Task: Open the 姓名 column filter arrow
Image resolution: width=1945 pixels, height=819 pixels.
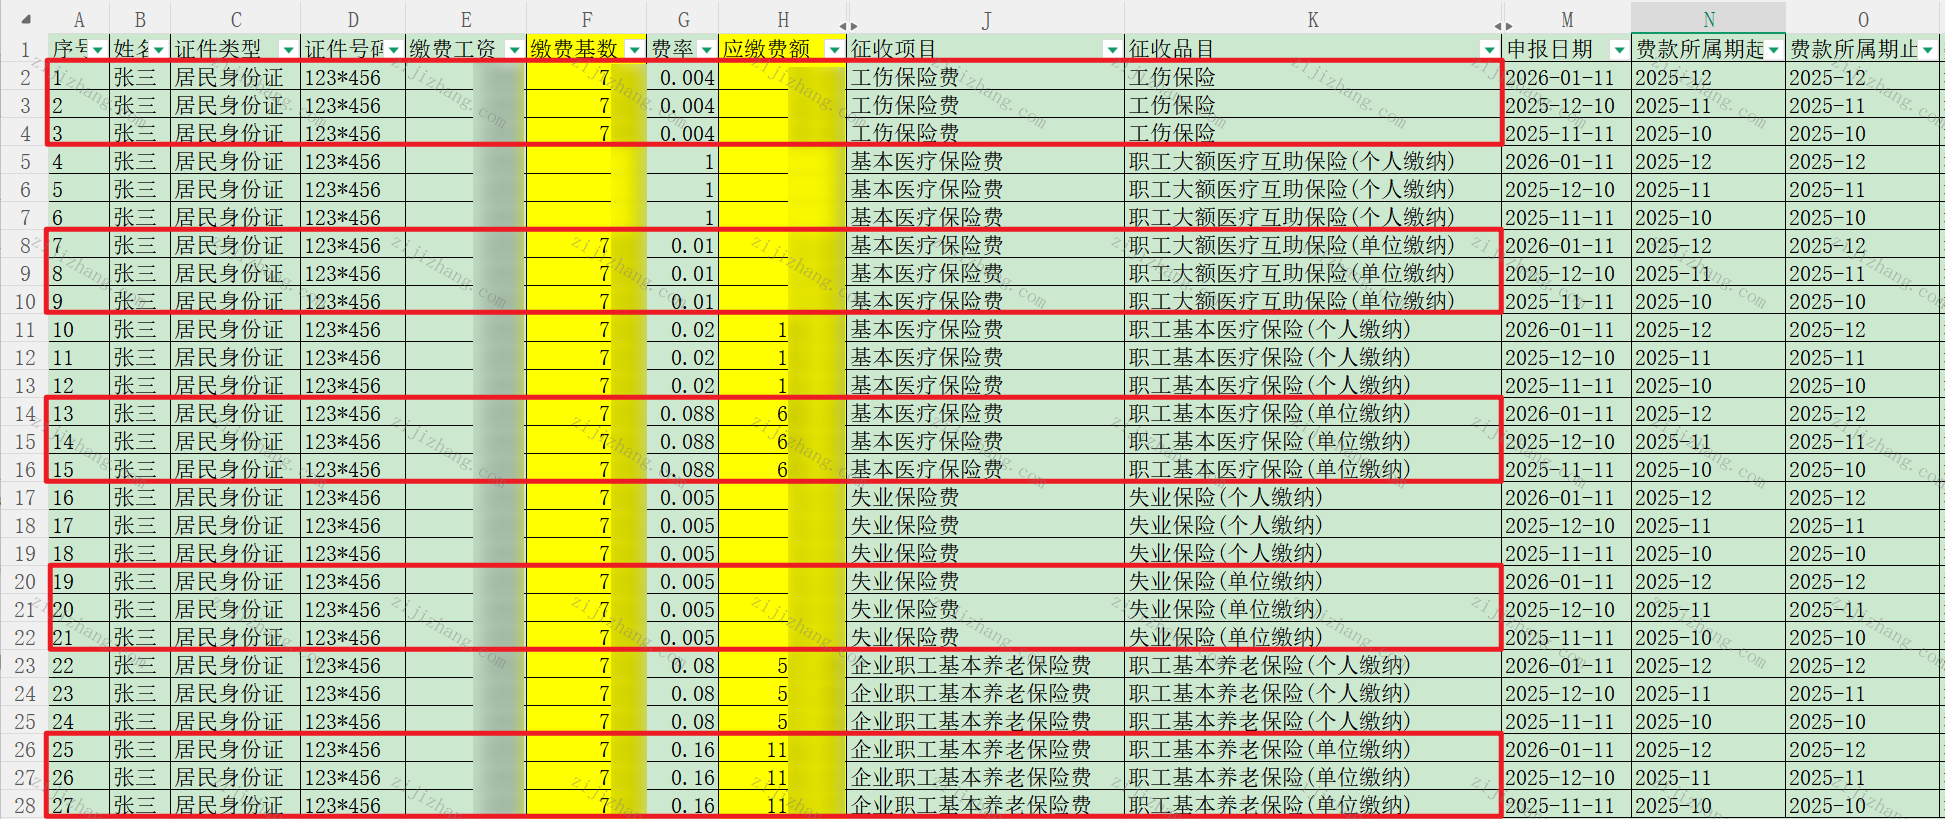Action: (x=159, y=49)
